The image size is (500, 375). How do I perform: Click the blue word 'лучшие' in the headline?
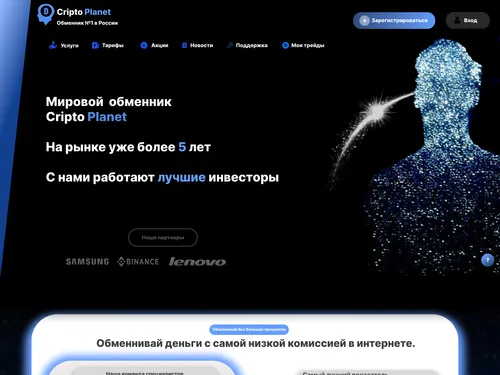181,177
